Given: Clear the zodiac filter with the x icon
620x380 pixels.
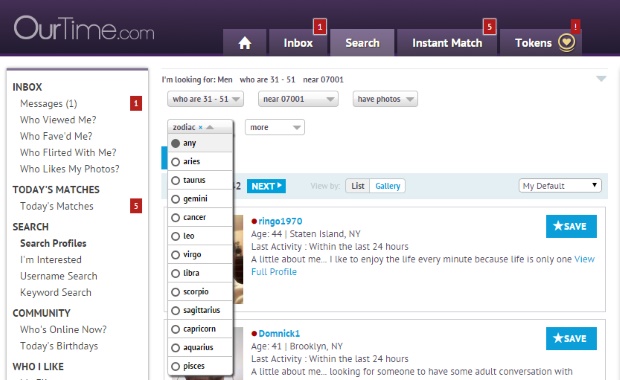Looking at the screenshot, I should click(x=200, y=127).
